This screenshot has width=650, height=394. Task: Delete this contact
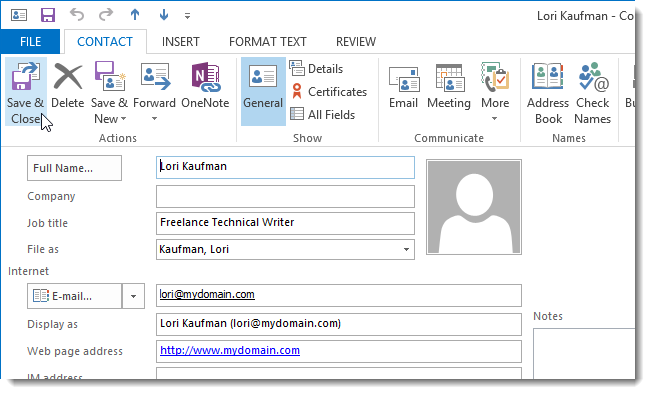pos(68,86)
